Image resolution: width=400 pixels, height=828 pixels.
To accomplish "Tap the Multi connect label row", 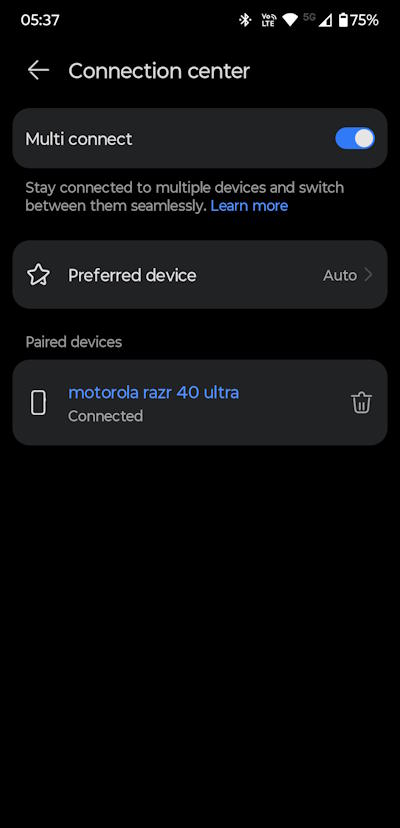I will tap(200, 138).
